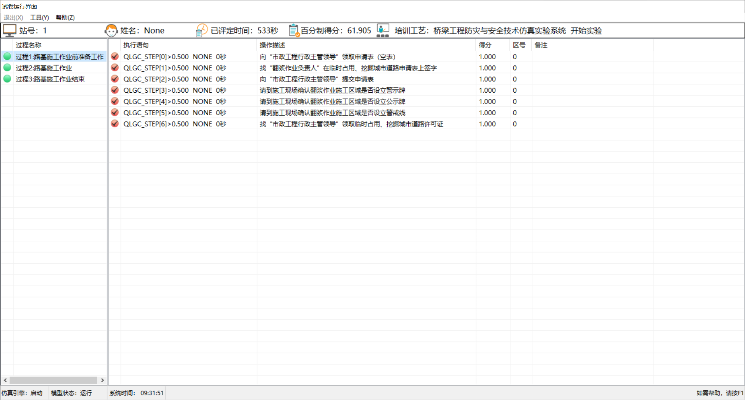
Task: Click the clock icon beside 已评定时间
Action: pyautogui.click(x=202, y=31)
